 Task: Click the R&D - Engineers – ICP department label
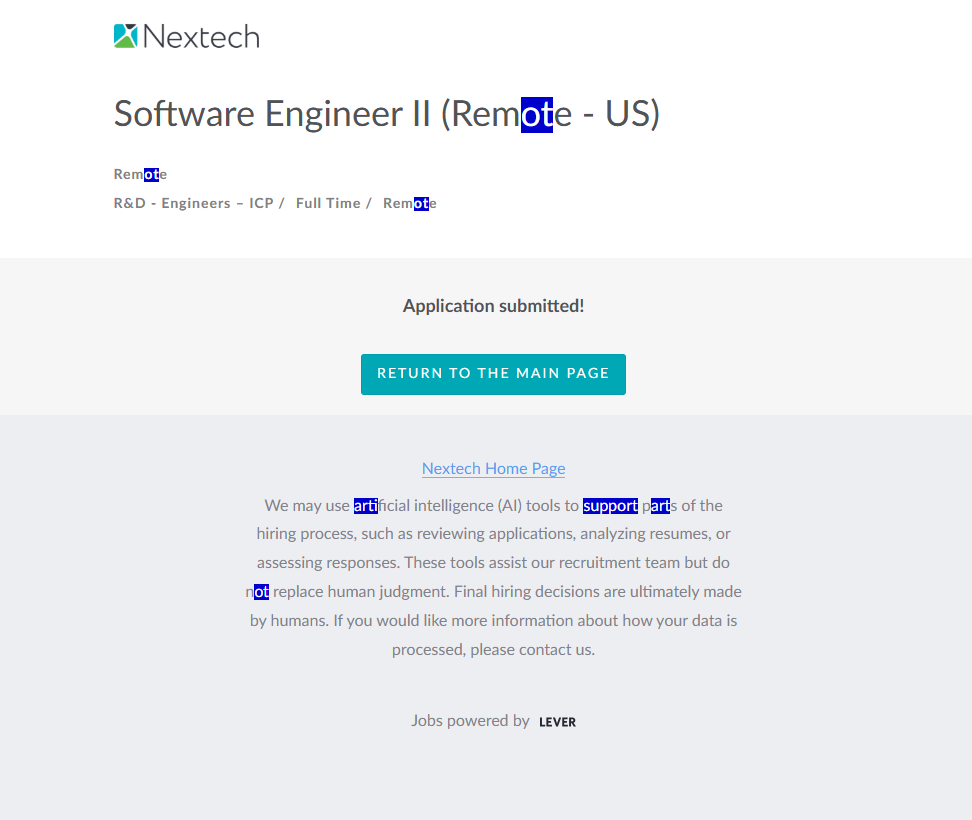193,203
